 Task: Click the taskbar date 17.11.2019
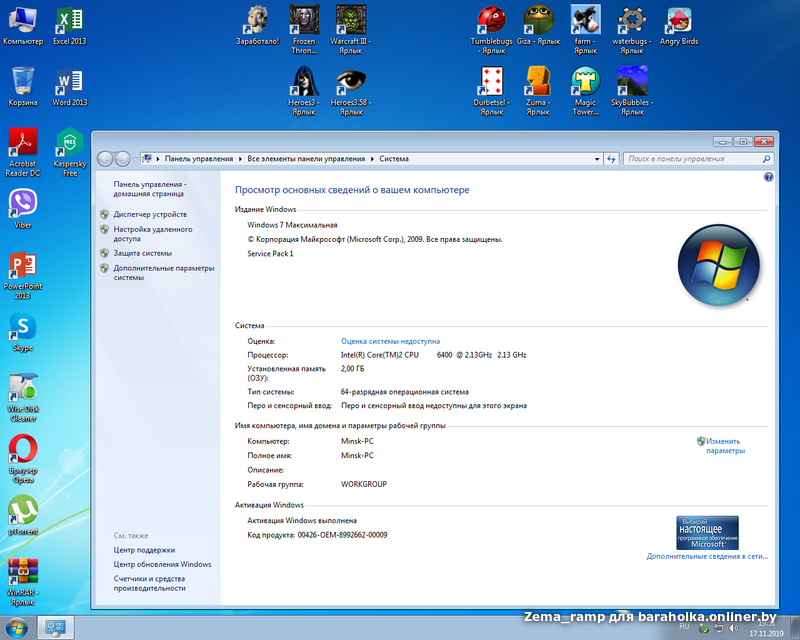tap(766, 633)
